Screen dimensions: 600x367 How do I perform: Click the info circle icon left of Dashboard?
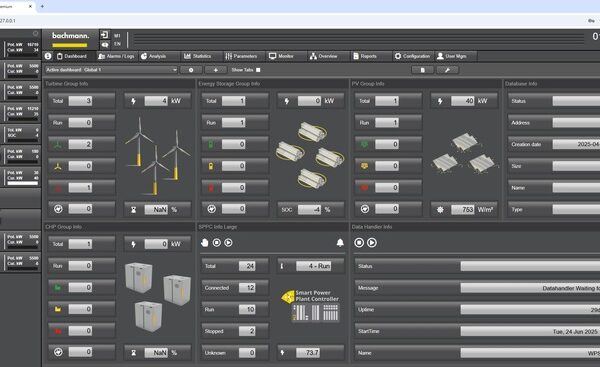click(x=48, y=56)
